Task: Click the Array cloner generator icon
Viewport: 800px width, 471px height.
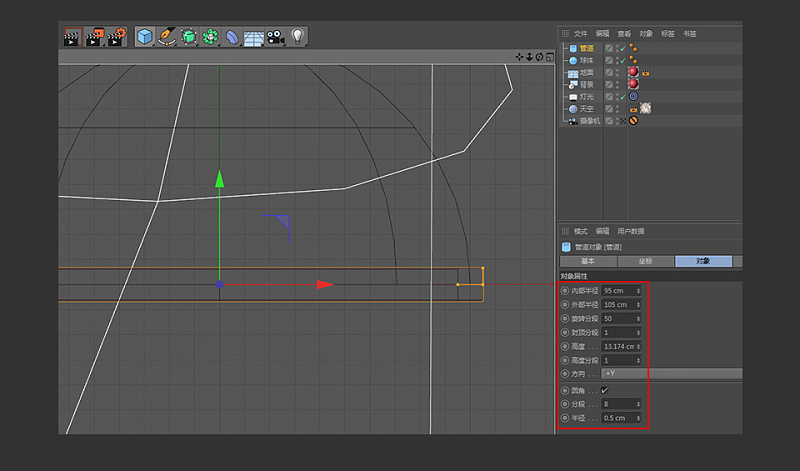Action: coord(210,37)
